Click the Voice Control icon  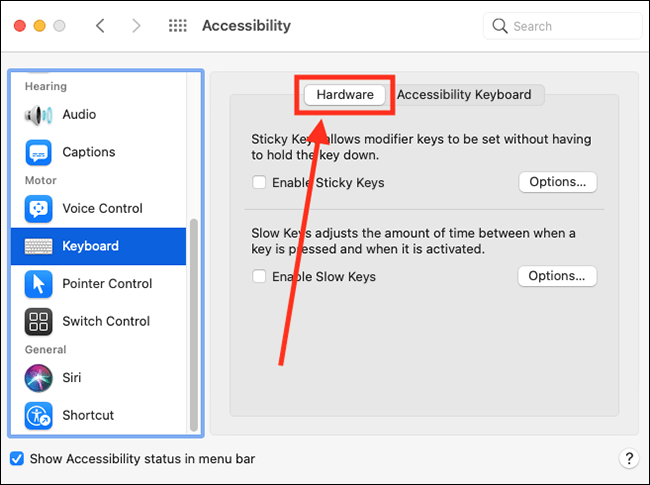(x=39, y=209)
